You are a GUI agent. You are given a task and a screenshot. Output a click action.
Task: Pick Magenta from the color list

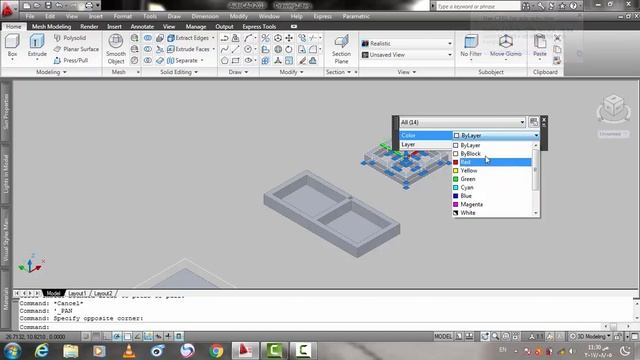tap(492, 204)
